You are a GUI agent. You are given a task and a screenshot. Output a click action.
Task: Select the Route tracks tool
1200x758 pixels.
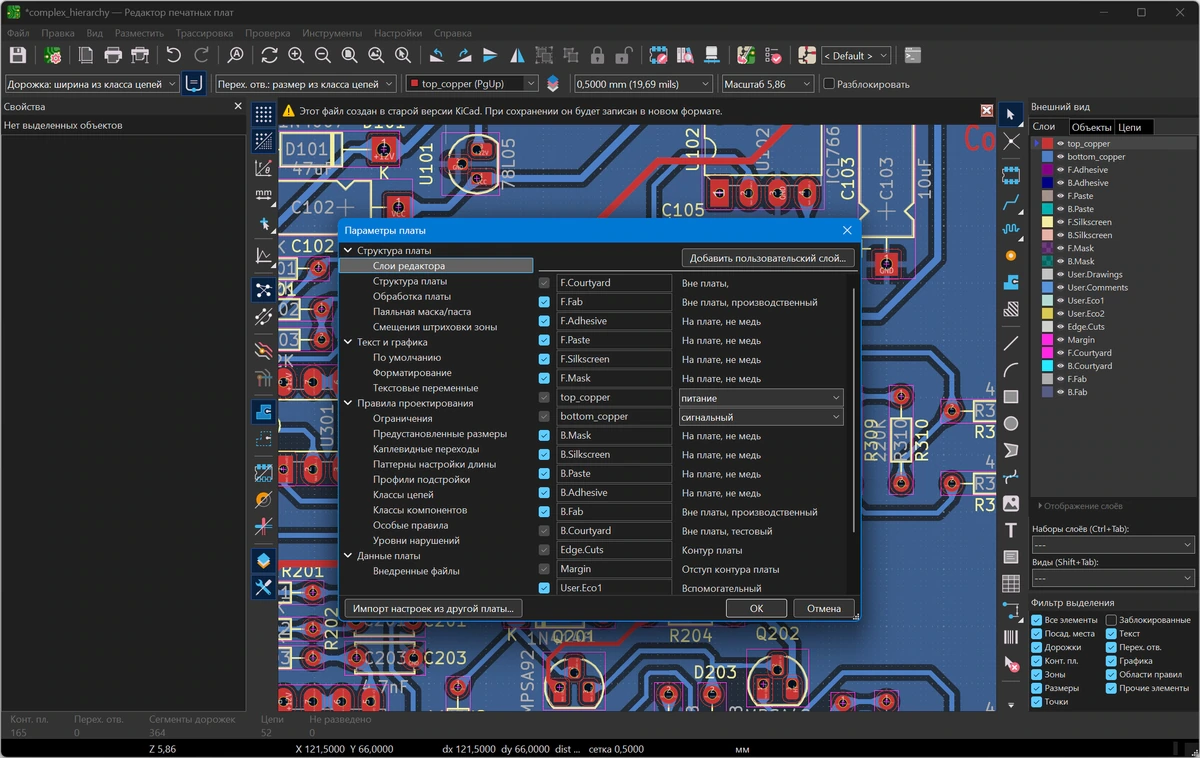click(x=1011, y=202)
